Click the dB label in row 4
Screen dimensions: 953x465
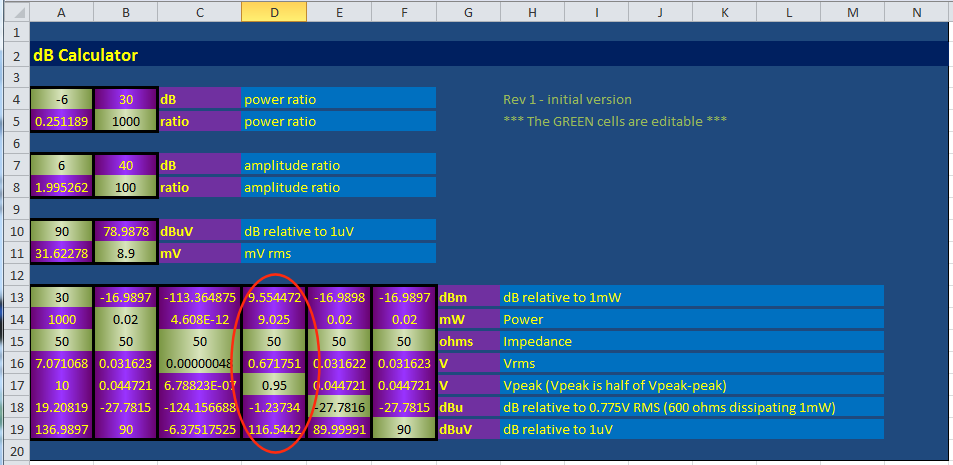pyautogui.click(x=200, y=99)
